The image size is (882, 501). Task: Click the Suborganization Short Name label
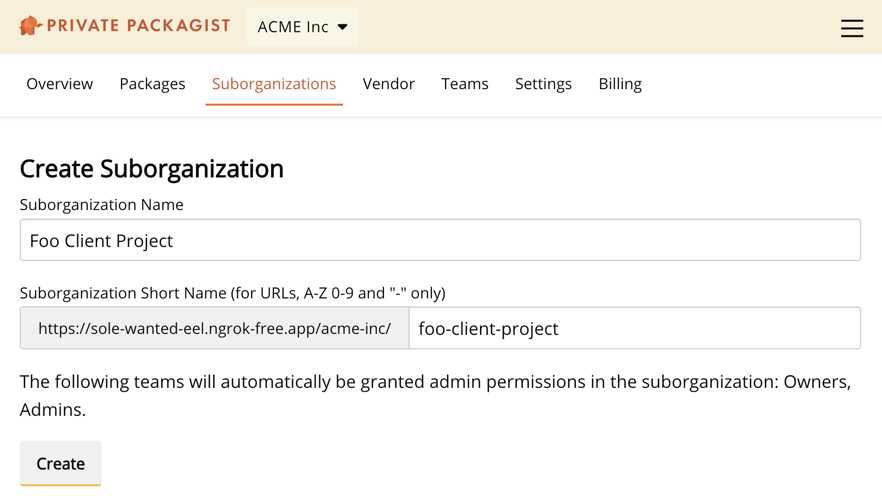coord(232,293)
